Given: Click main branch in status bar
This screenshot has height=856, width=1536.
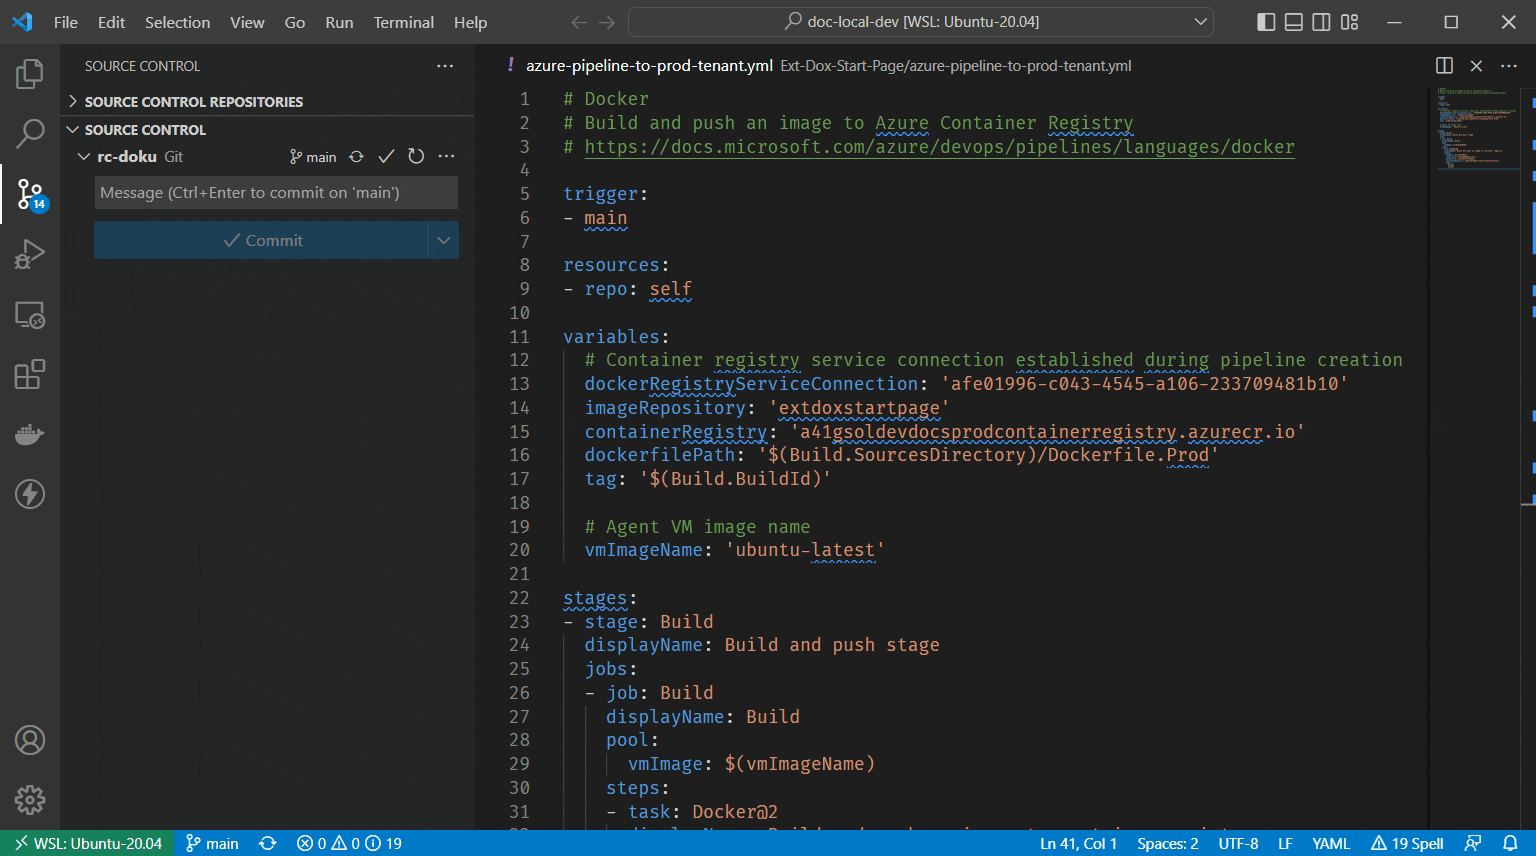Looking at the screenshot, I should [212, 844].
